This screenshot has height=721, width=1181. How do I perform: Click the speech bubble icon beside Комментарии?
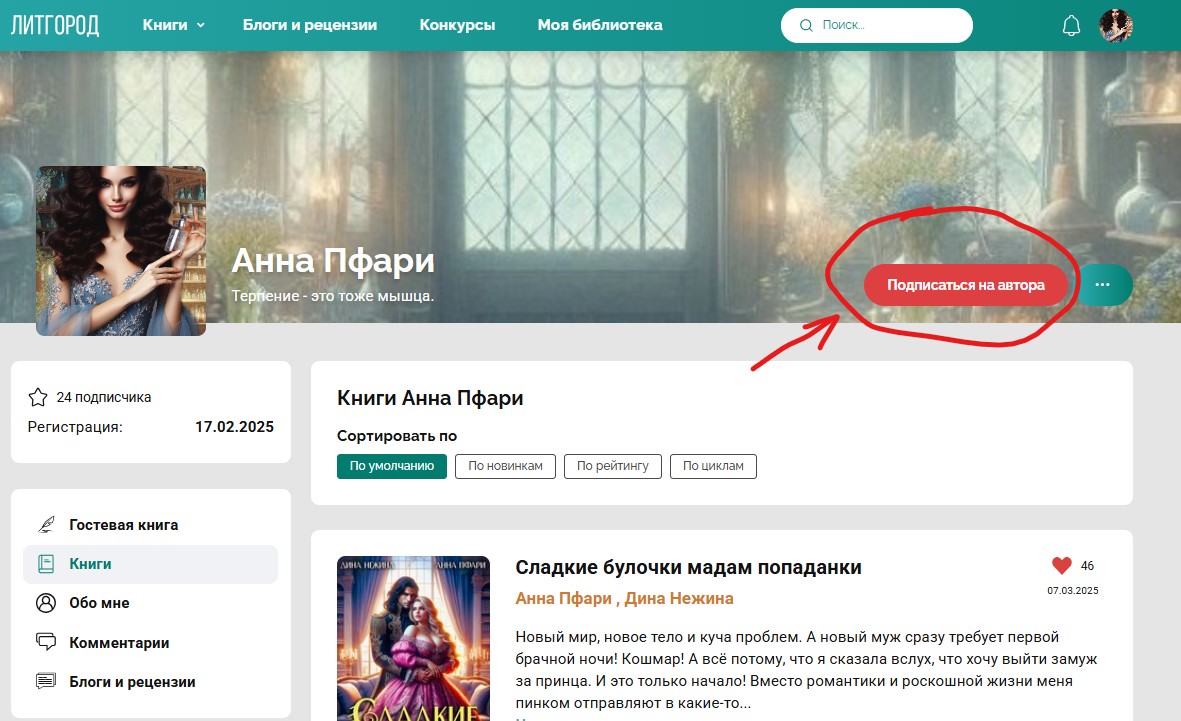(46, 642)
